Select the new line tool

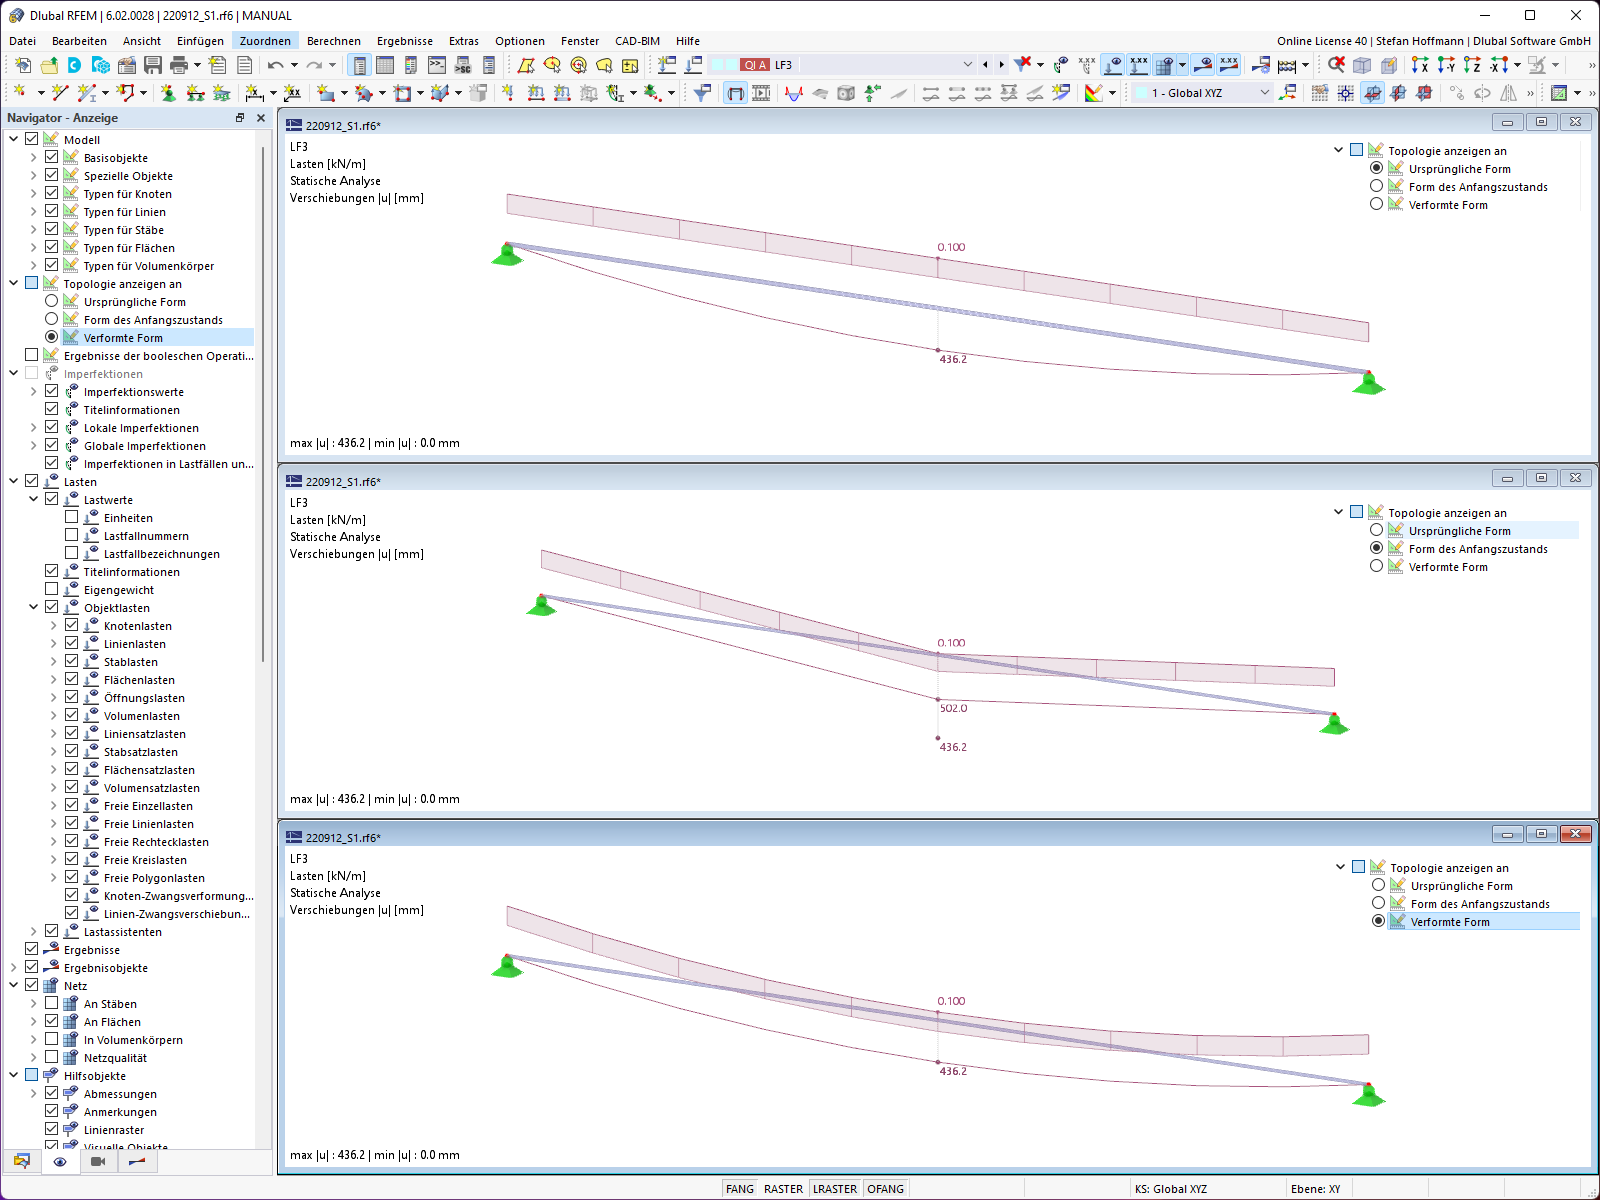[60, 93]
